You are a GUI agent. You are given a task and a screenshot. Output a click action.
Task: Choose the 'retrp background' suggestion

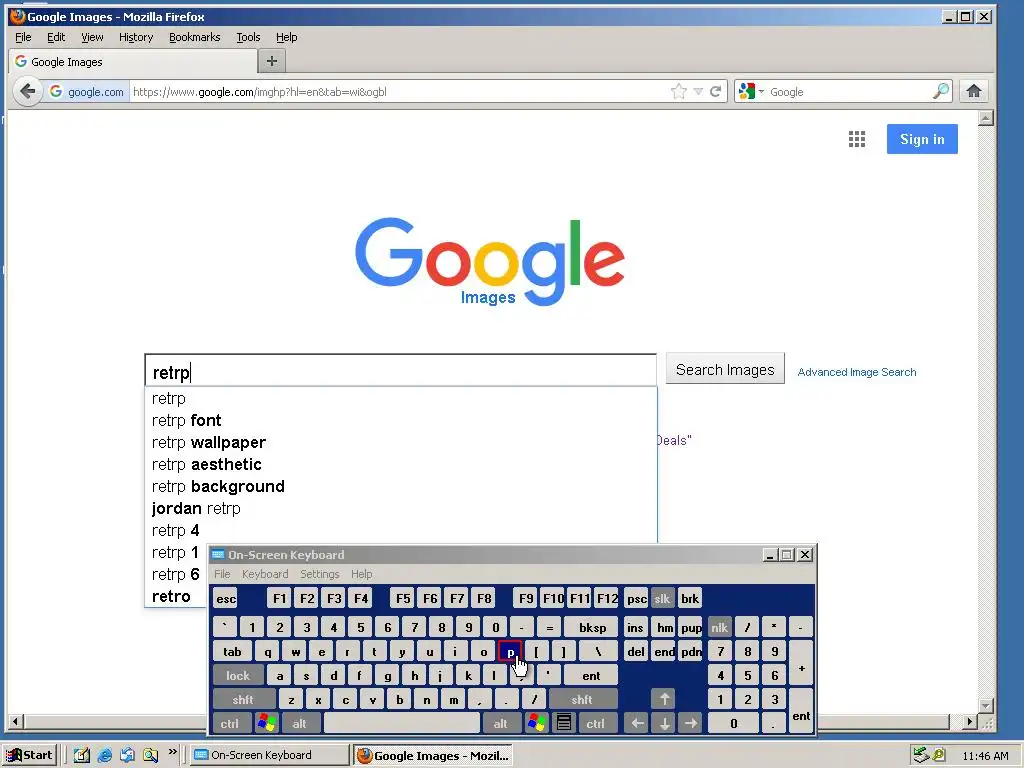(x=400, y=487)
